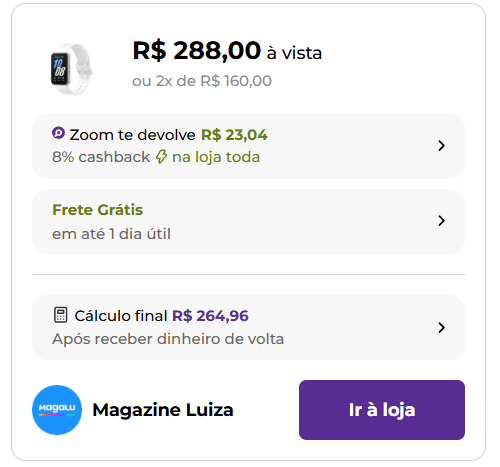
Task: Click the em até 1 dia útil delivery text
Action: 111,234
